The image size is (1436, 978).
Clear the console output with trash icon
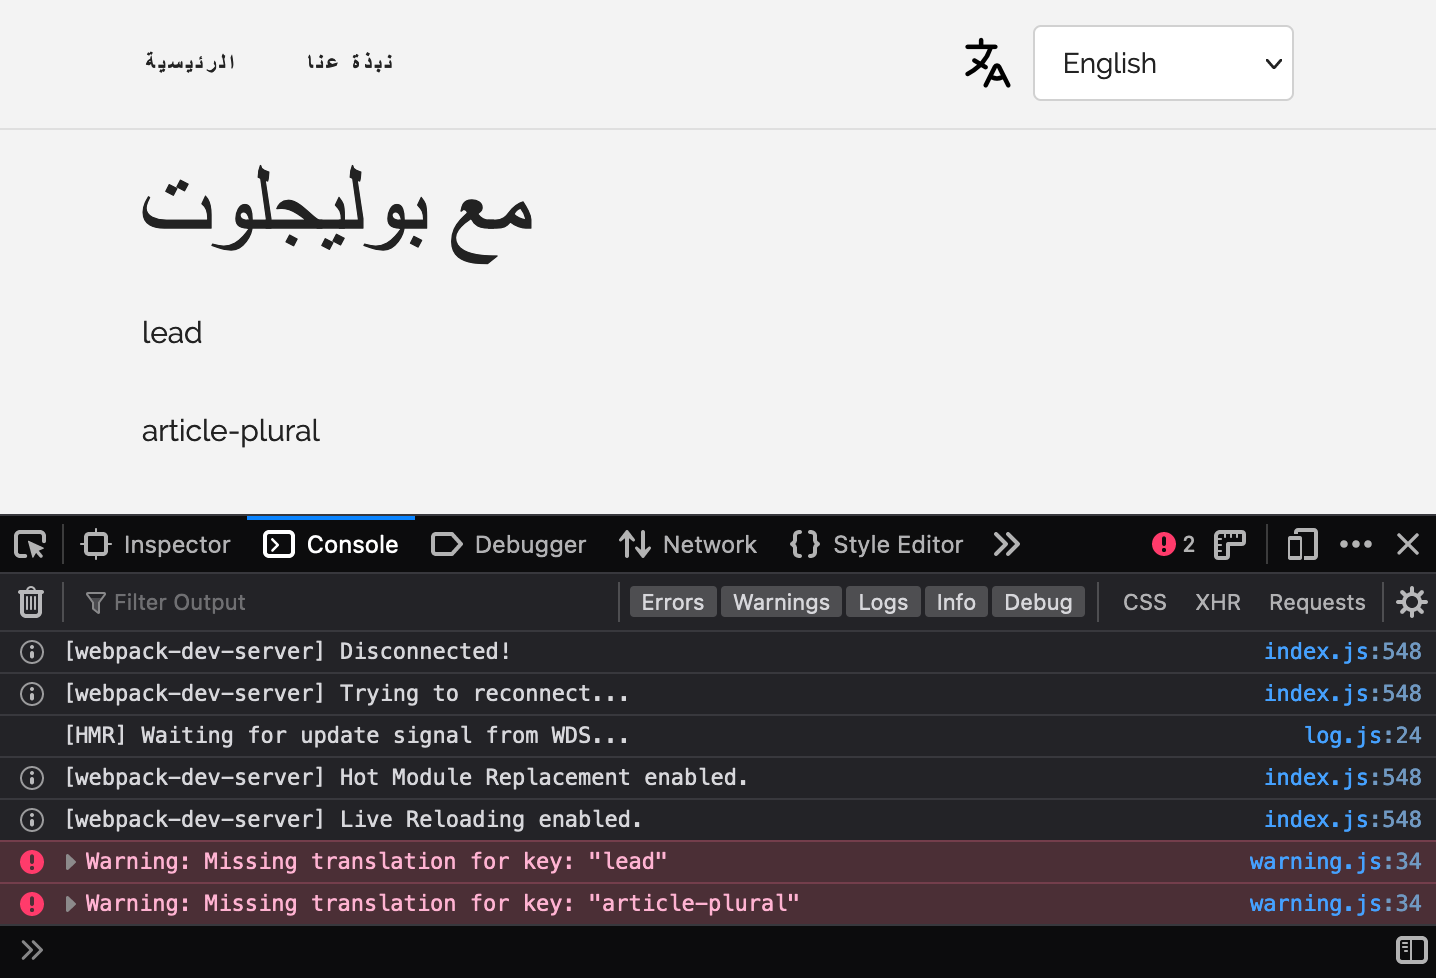pyautogui.click(x=30, y=602)
